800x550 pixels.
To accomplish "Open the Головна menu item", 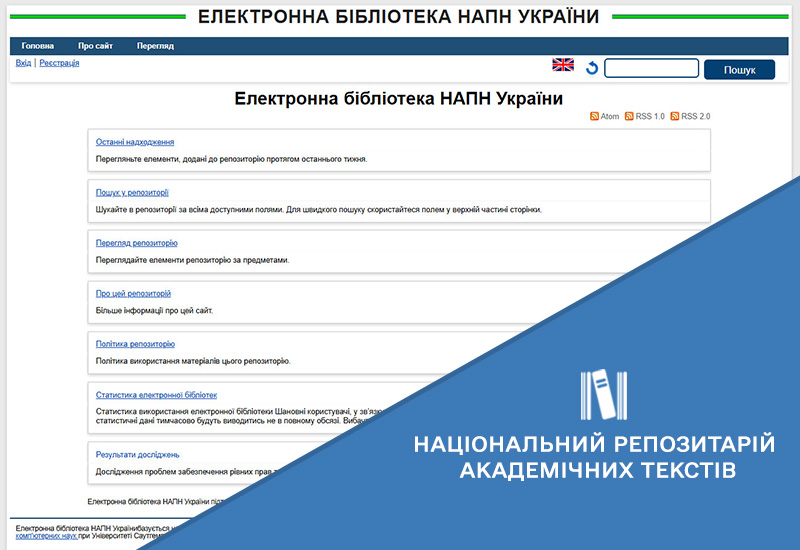I will pos(38,46).
